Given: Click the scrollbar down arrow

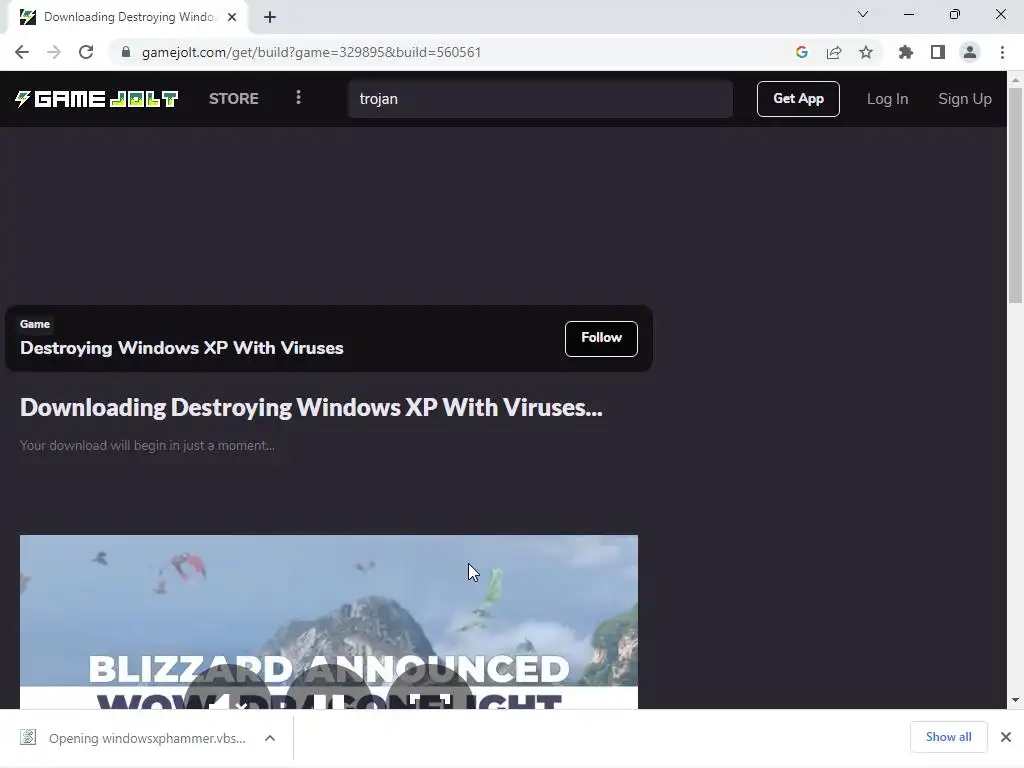Looking at the screenshot, I should pyautogui.click(x=1015, y=700).
